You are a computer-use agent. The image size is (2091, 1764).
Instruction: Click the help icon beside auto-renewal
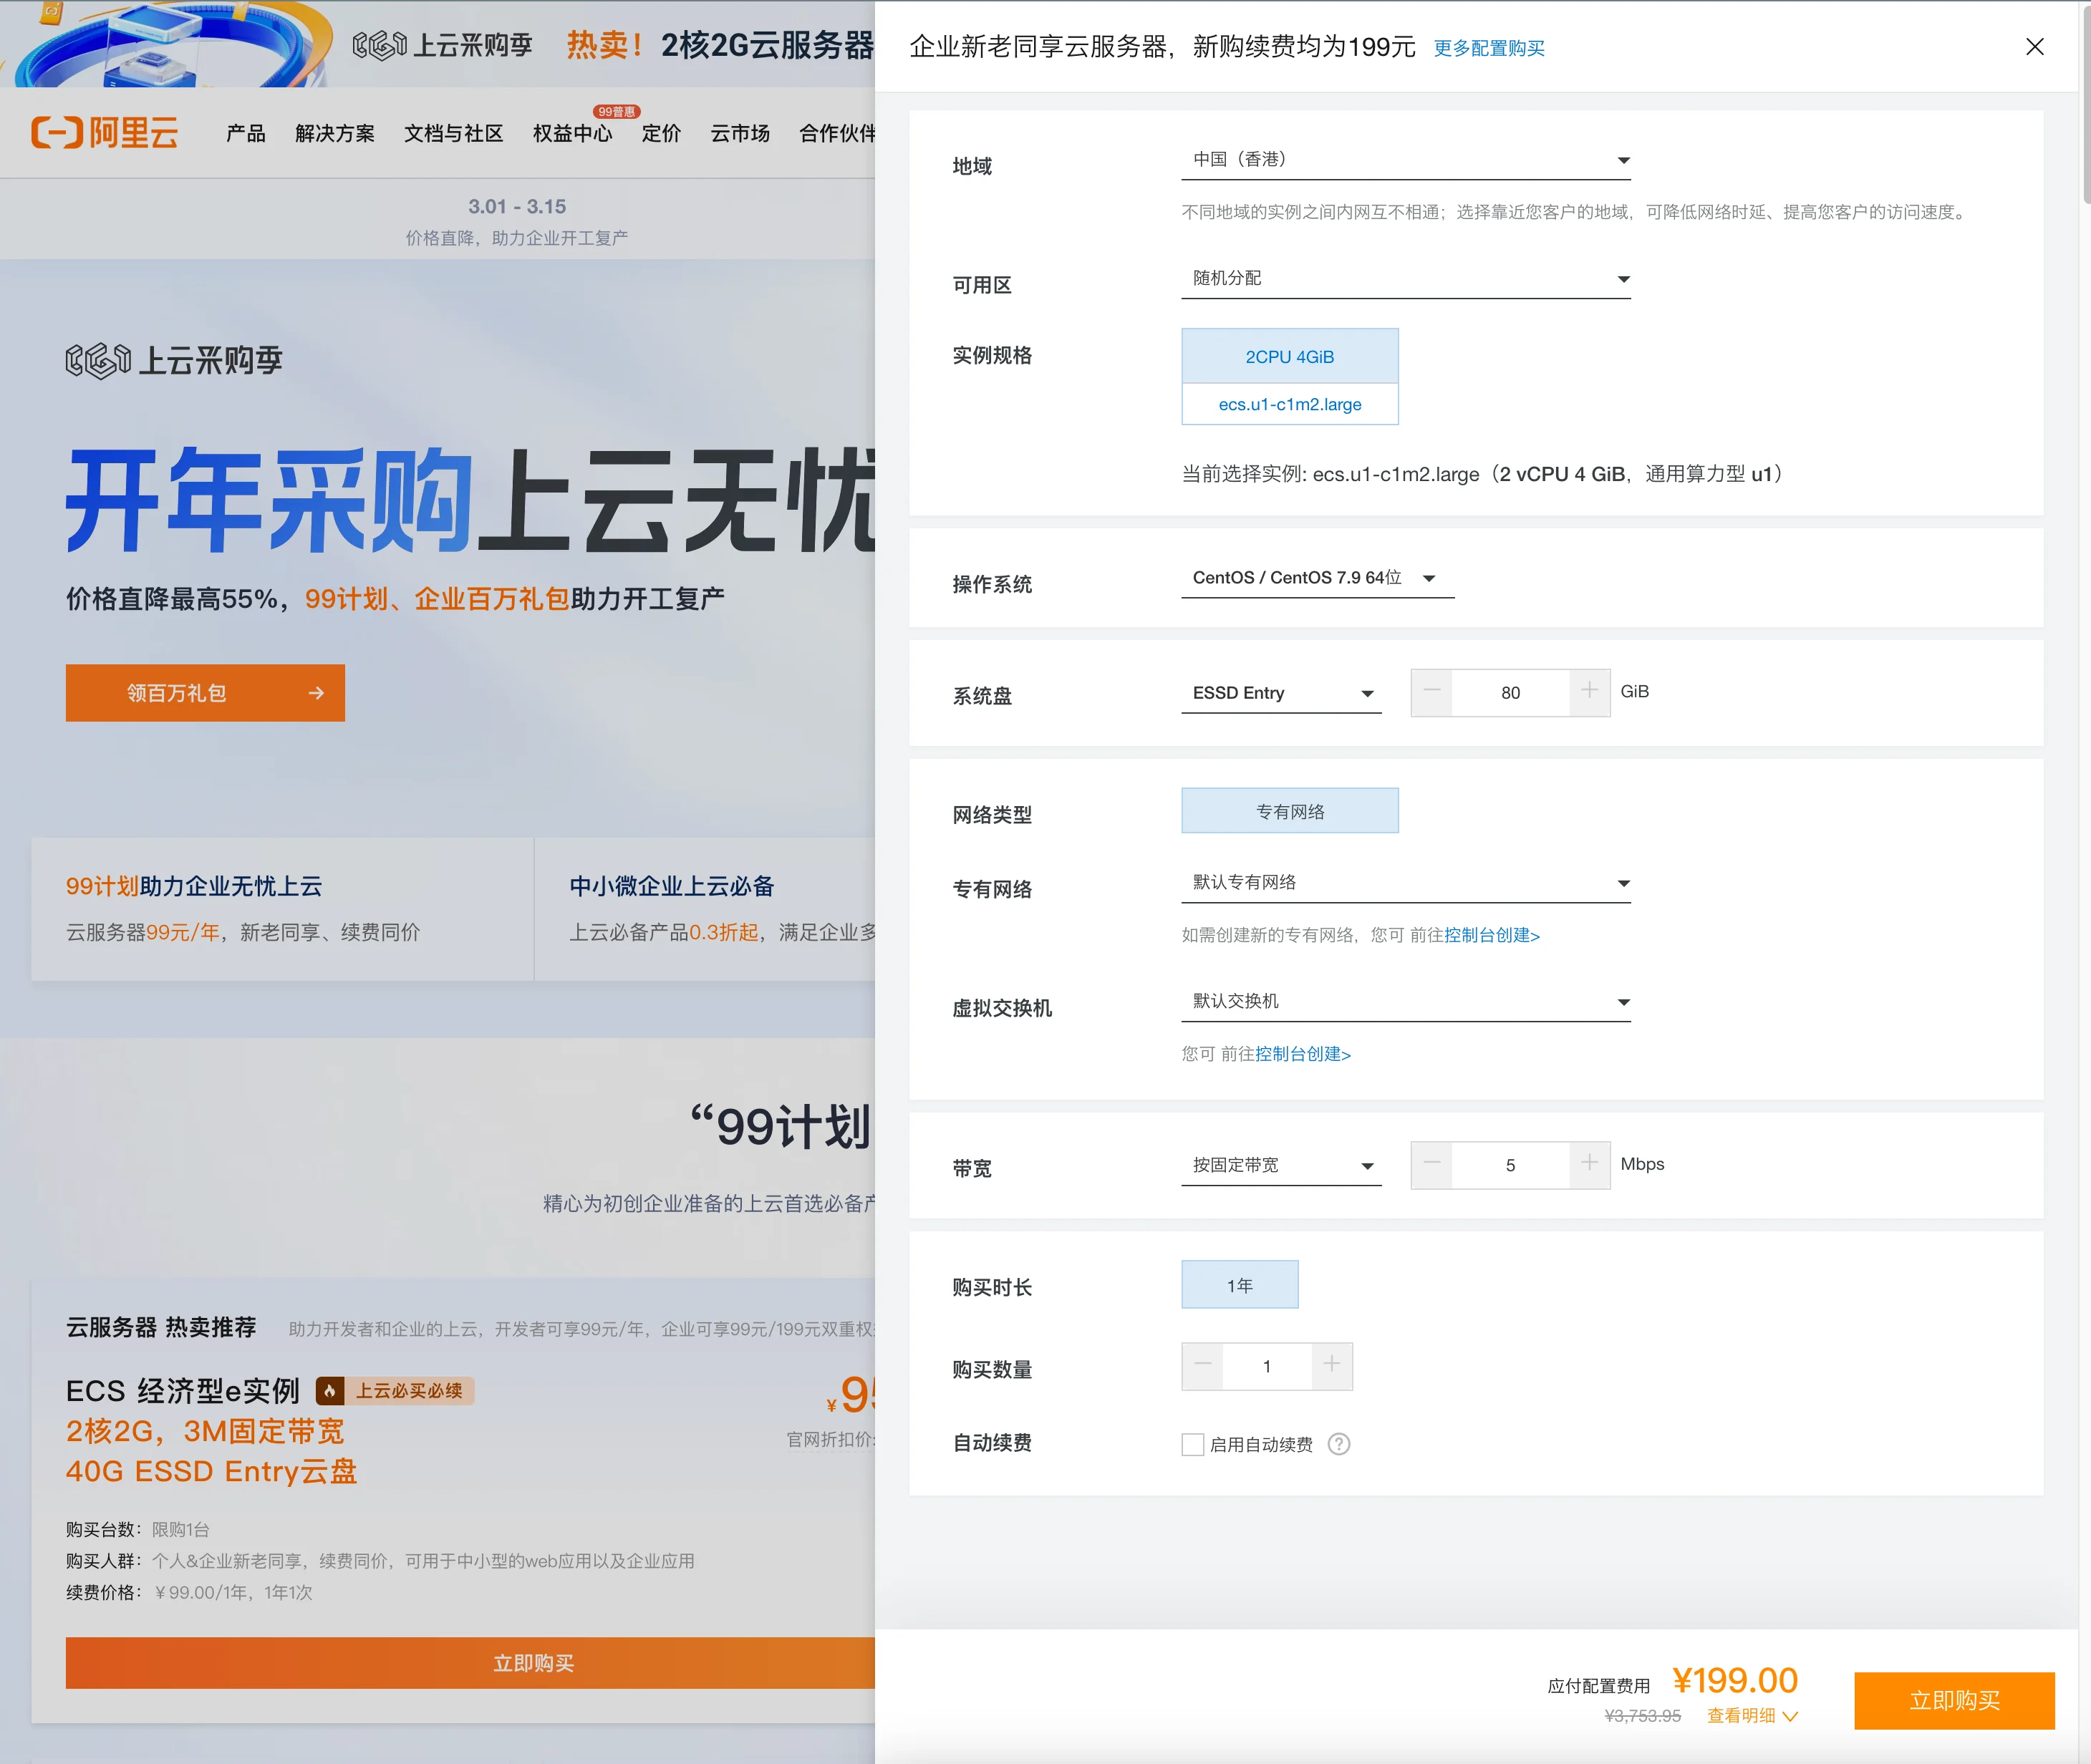click(x=1338, y=1444)
